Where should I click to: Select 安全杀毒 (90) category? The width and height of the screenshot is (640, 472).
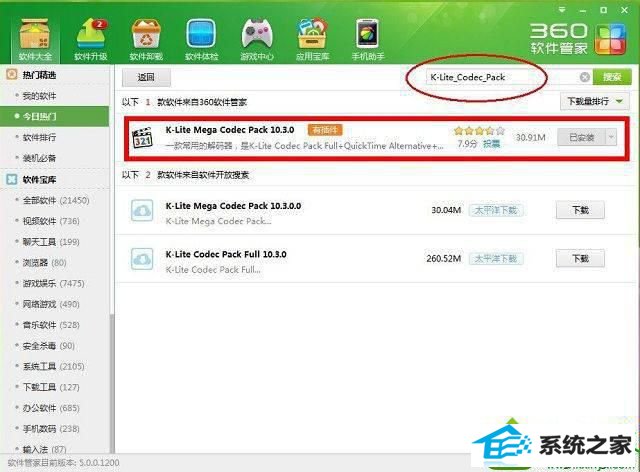[48, 346]
